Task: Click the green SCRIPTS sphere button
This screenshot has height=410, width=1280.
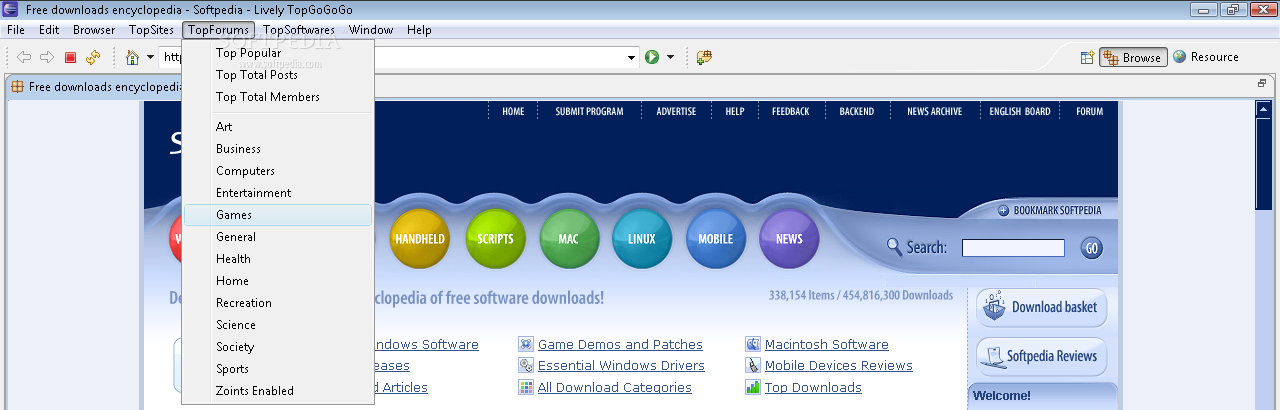Action: tap(495, 239)
